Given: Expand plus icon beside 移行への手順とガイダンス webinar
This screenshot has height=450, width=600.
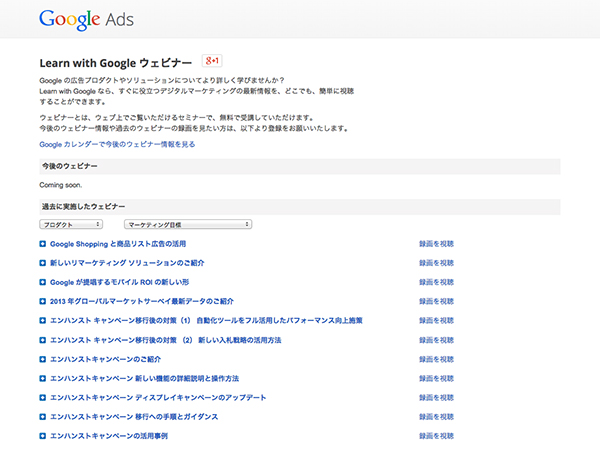Looking at the screenshot, I should tap(42, 416).
